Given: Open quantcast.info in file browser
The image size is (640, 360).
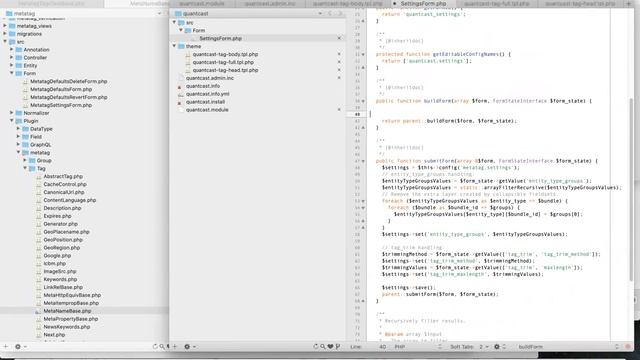Looking at the screenshot, I should pos(203,86).
